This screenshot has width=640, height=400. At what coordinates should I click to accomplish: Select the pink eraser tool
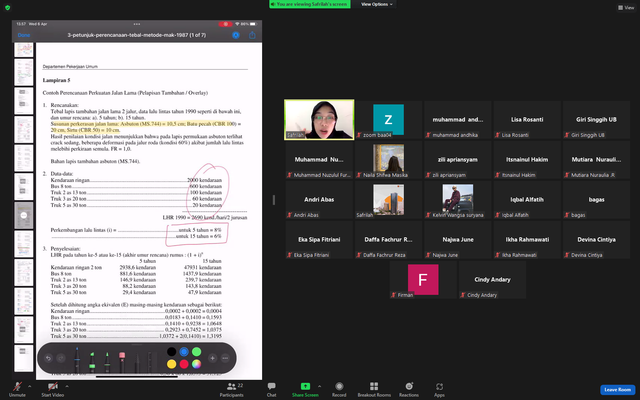(122, 362)
